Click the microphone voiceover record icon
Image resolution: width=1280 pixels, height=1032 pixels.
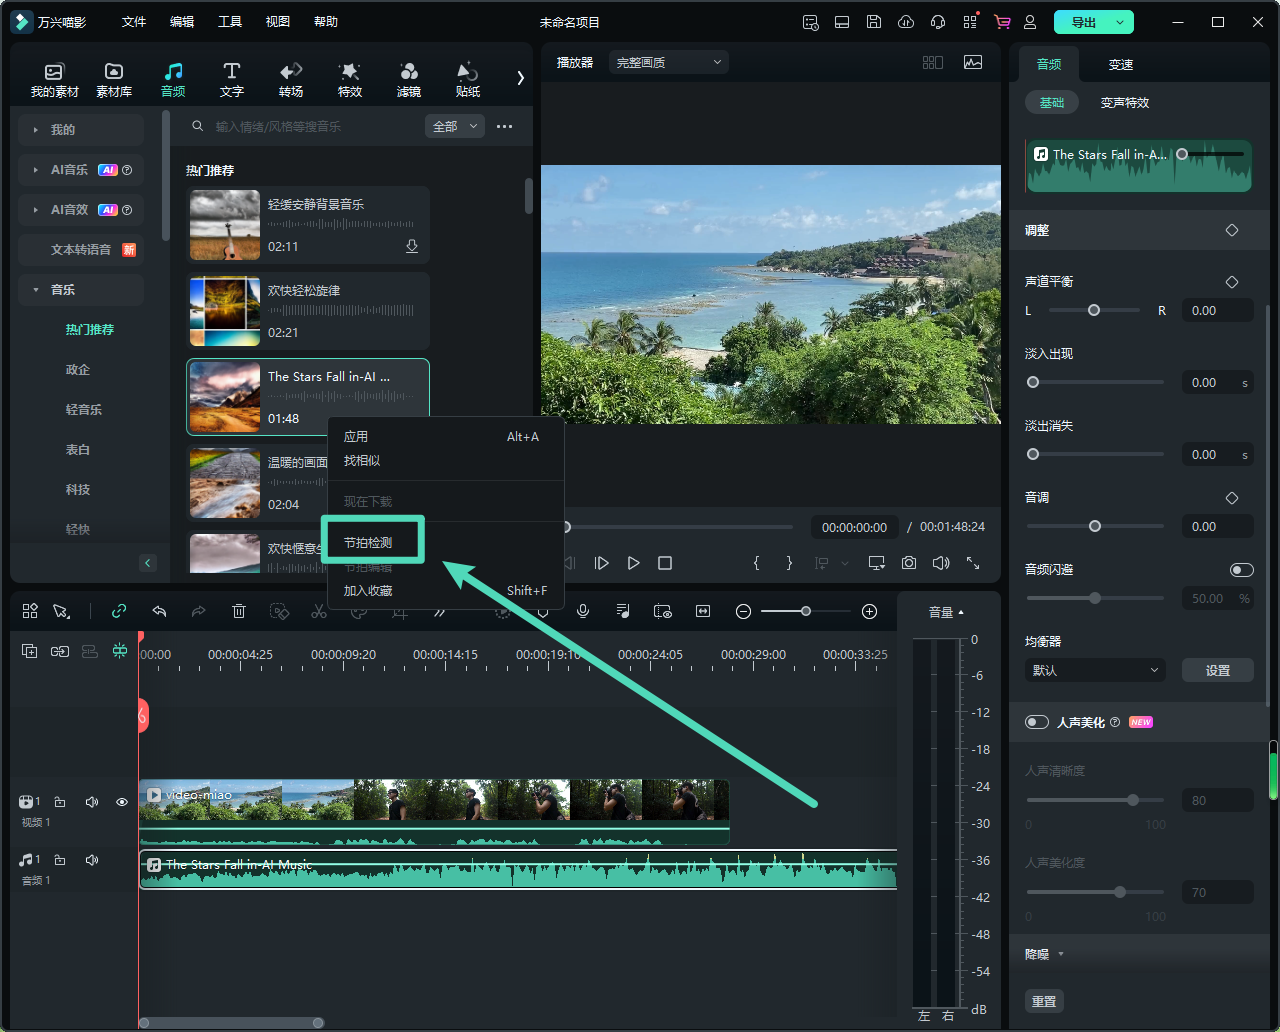coord(583,611)
